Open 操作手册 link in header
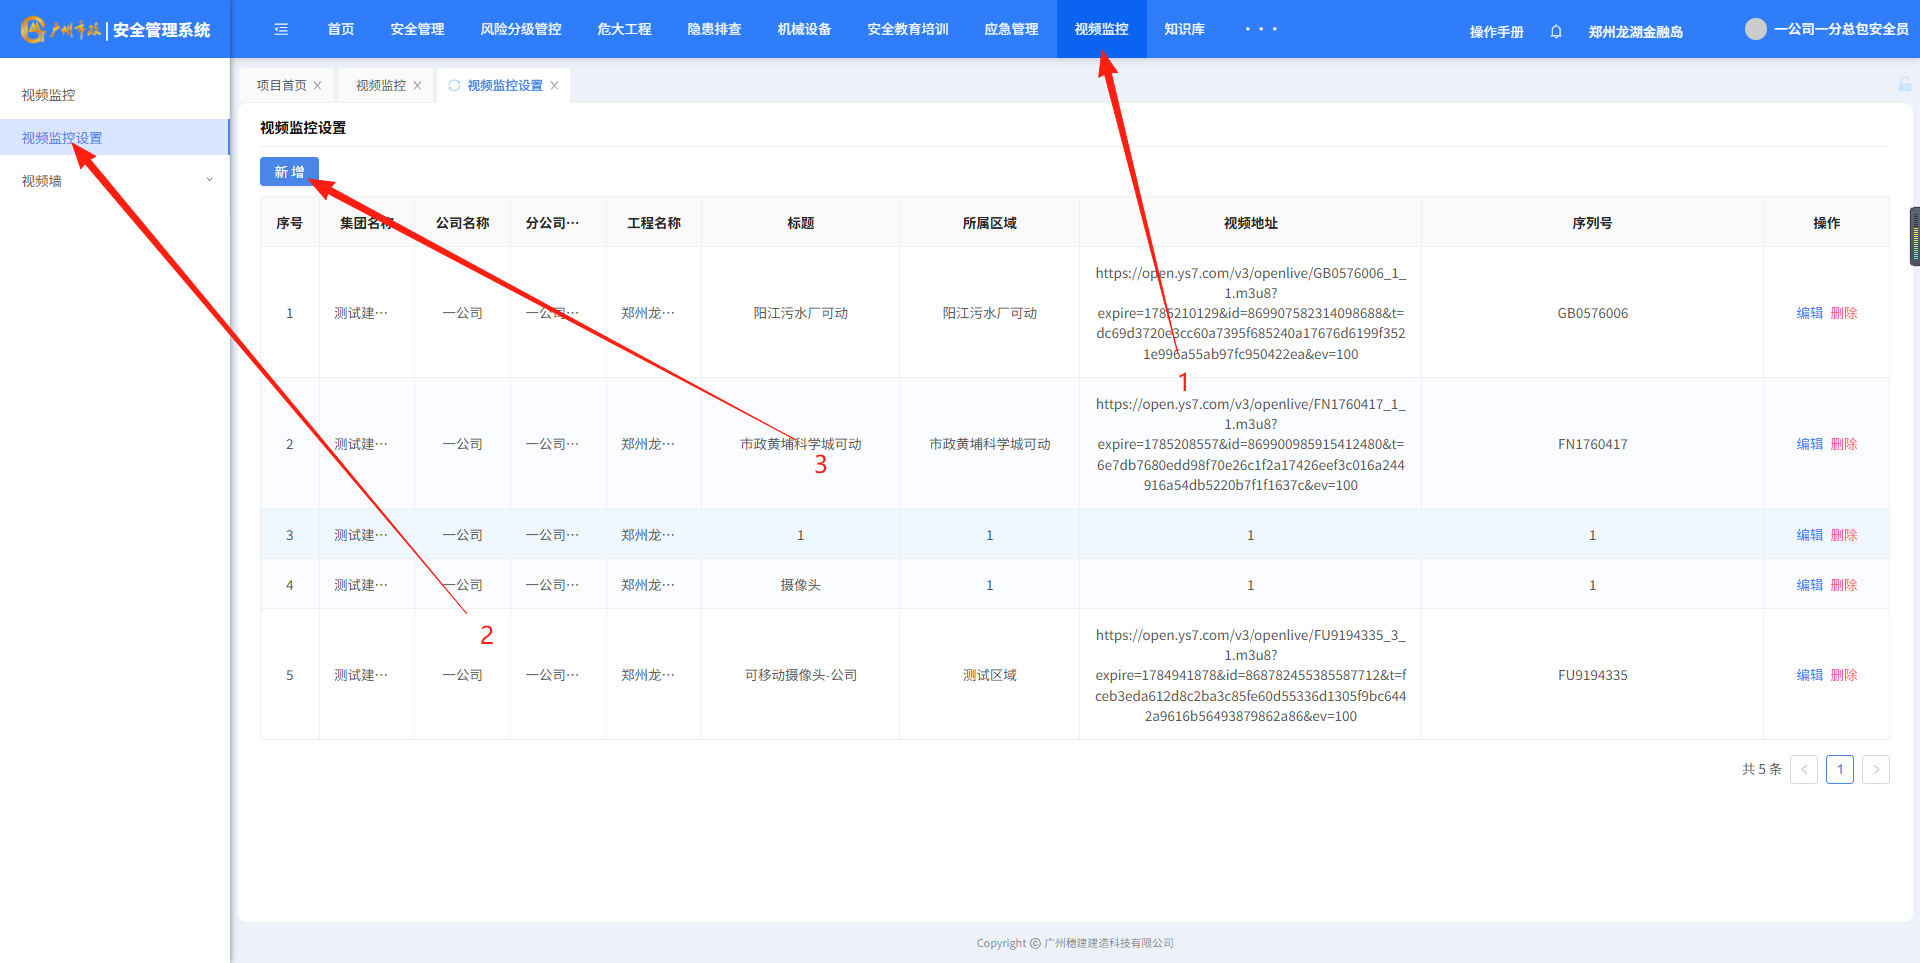This screenshot has height=963, width=1920. click(x=1496, y=32)
